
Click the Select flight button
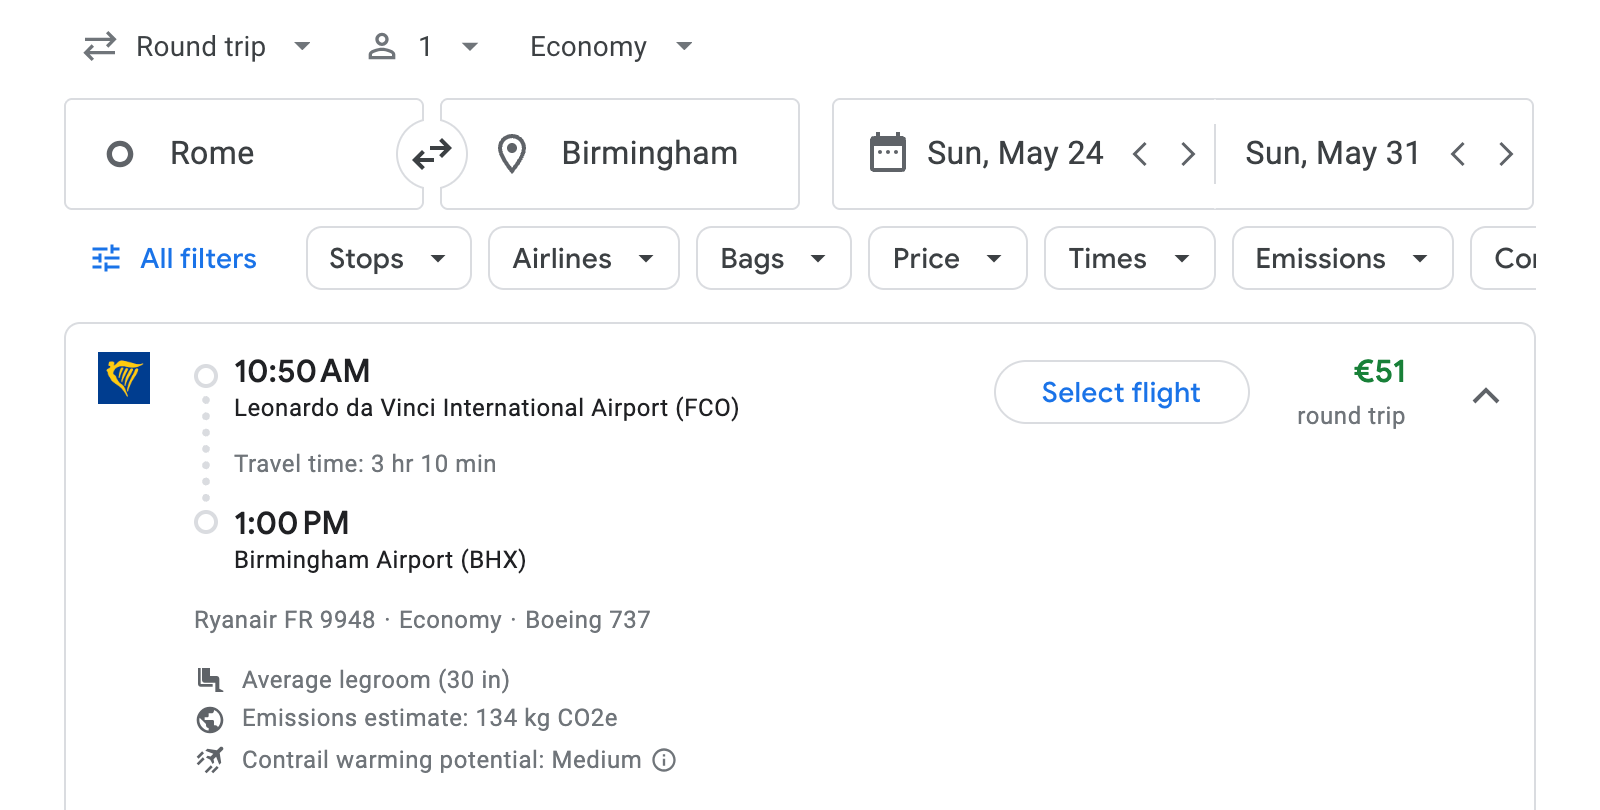pyautogui.click(x=1121, y=392)
